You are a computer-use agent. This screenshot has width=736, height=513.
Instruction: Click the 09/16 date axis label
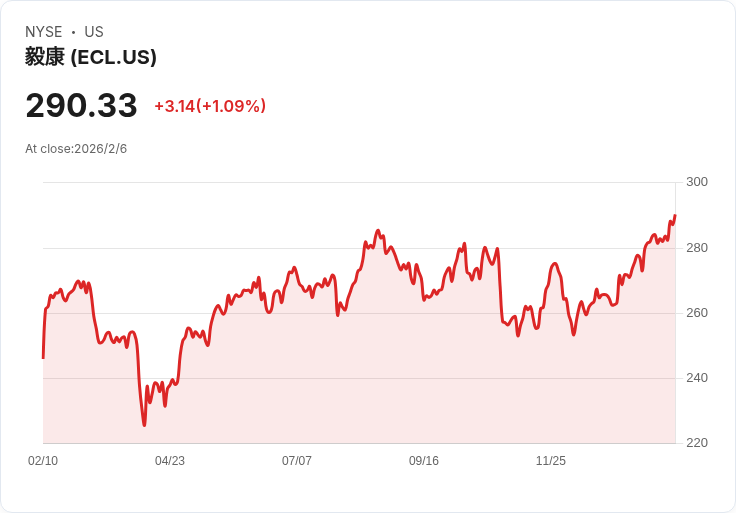click(x=424, y=460)
